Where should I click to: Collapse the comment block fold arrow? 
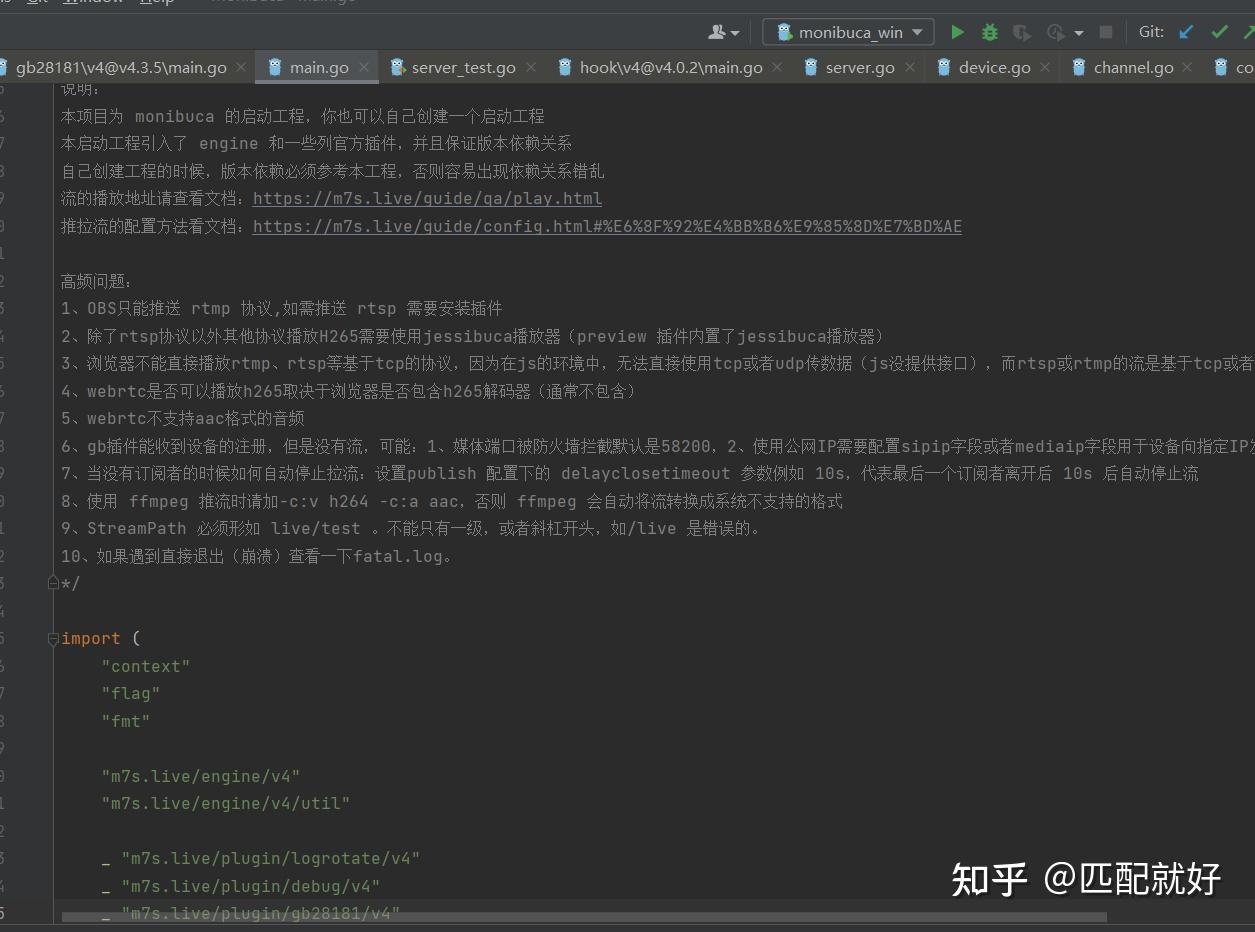pyautogui.click(x=52, y=581)
